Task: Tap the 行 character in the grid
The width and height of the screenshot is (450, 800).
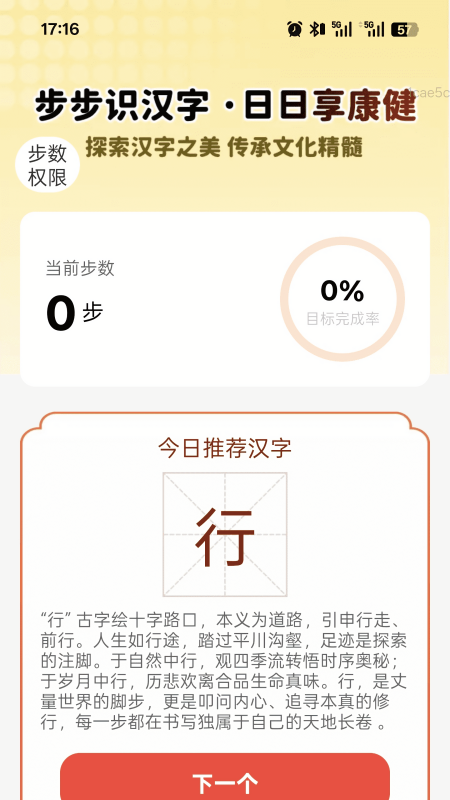Action: point(225,535)
